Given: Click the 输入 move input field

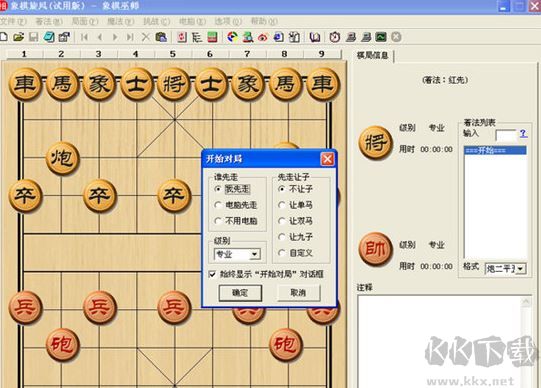Looking at the screenshot, I should (506, 135).
